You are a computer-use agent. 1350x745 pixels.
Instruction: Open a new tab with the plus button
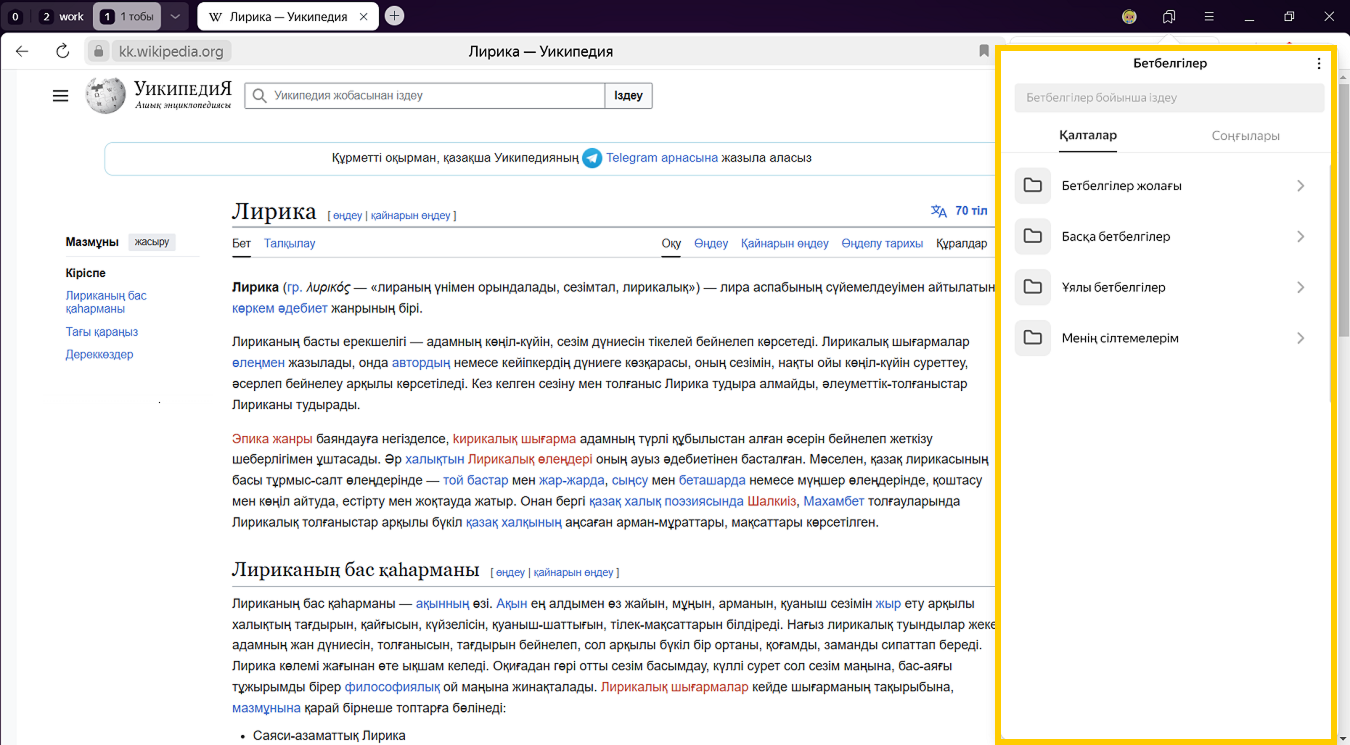(395, 16)
